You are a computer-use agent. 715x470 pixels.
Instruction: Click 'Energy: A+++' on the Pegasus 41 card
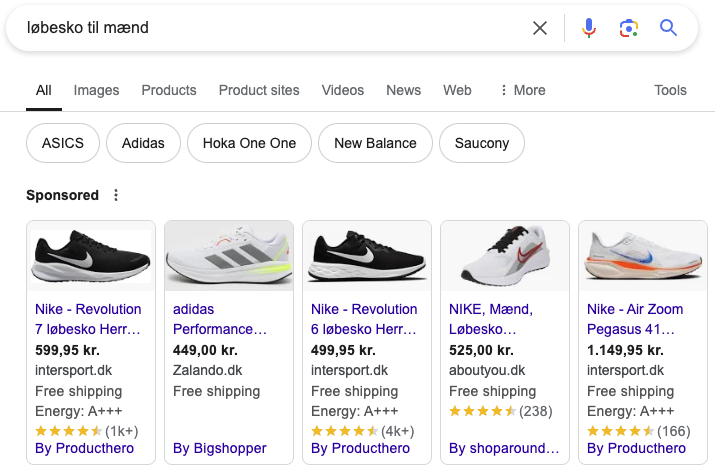coord(630,411)
